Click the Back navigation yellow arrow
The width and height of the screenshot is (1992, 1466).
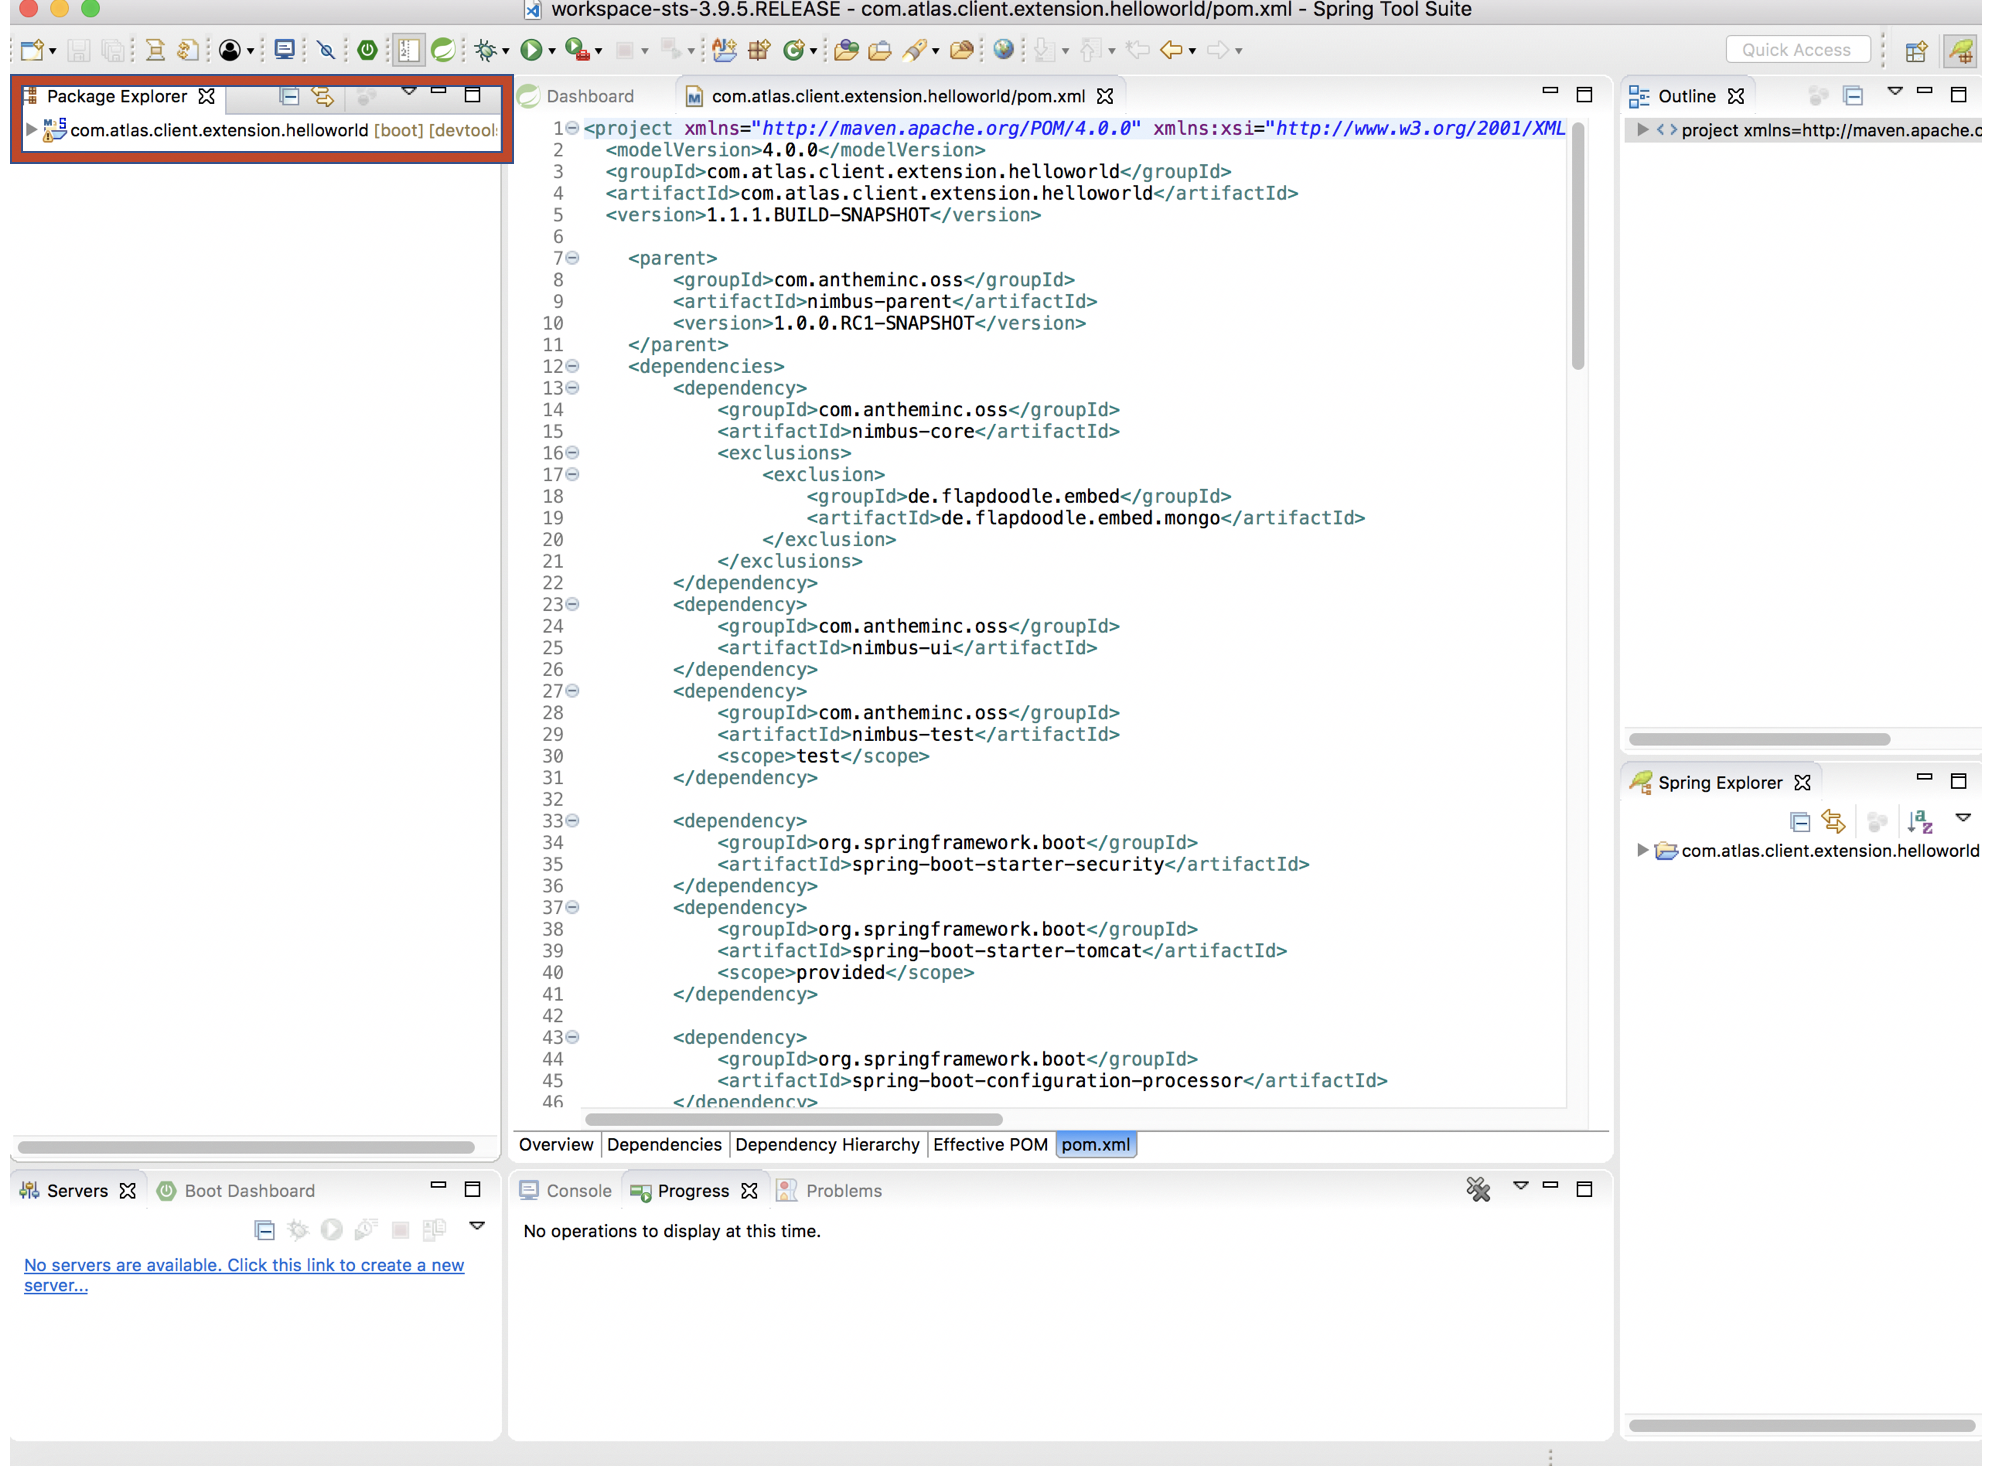(x=1171, y=50)
